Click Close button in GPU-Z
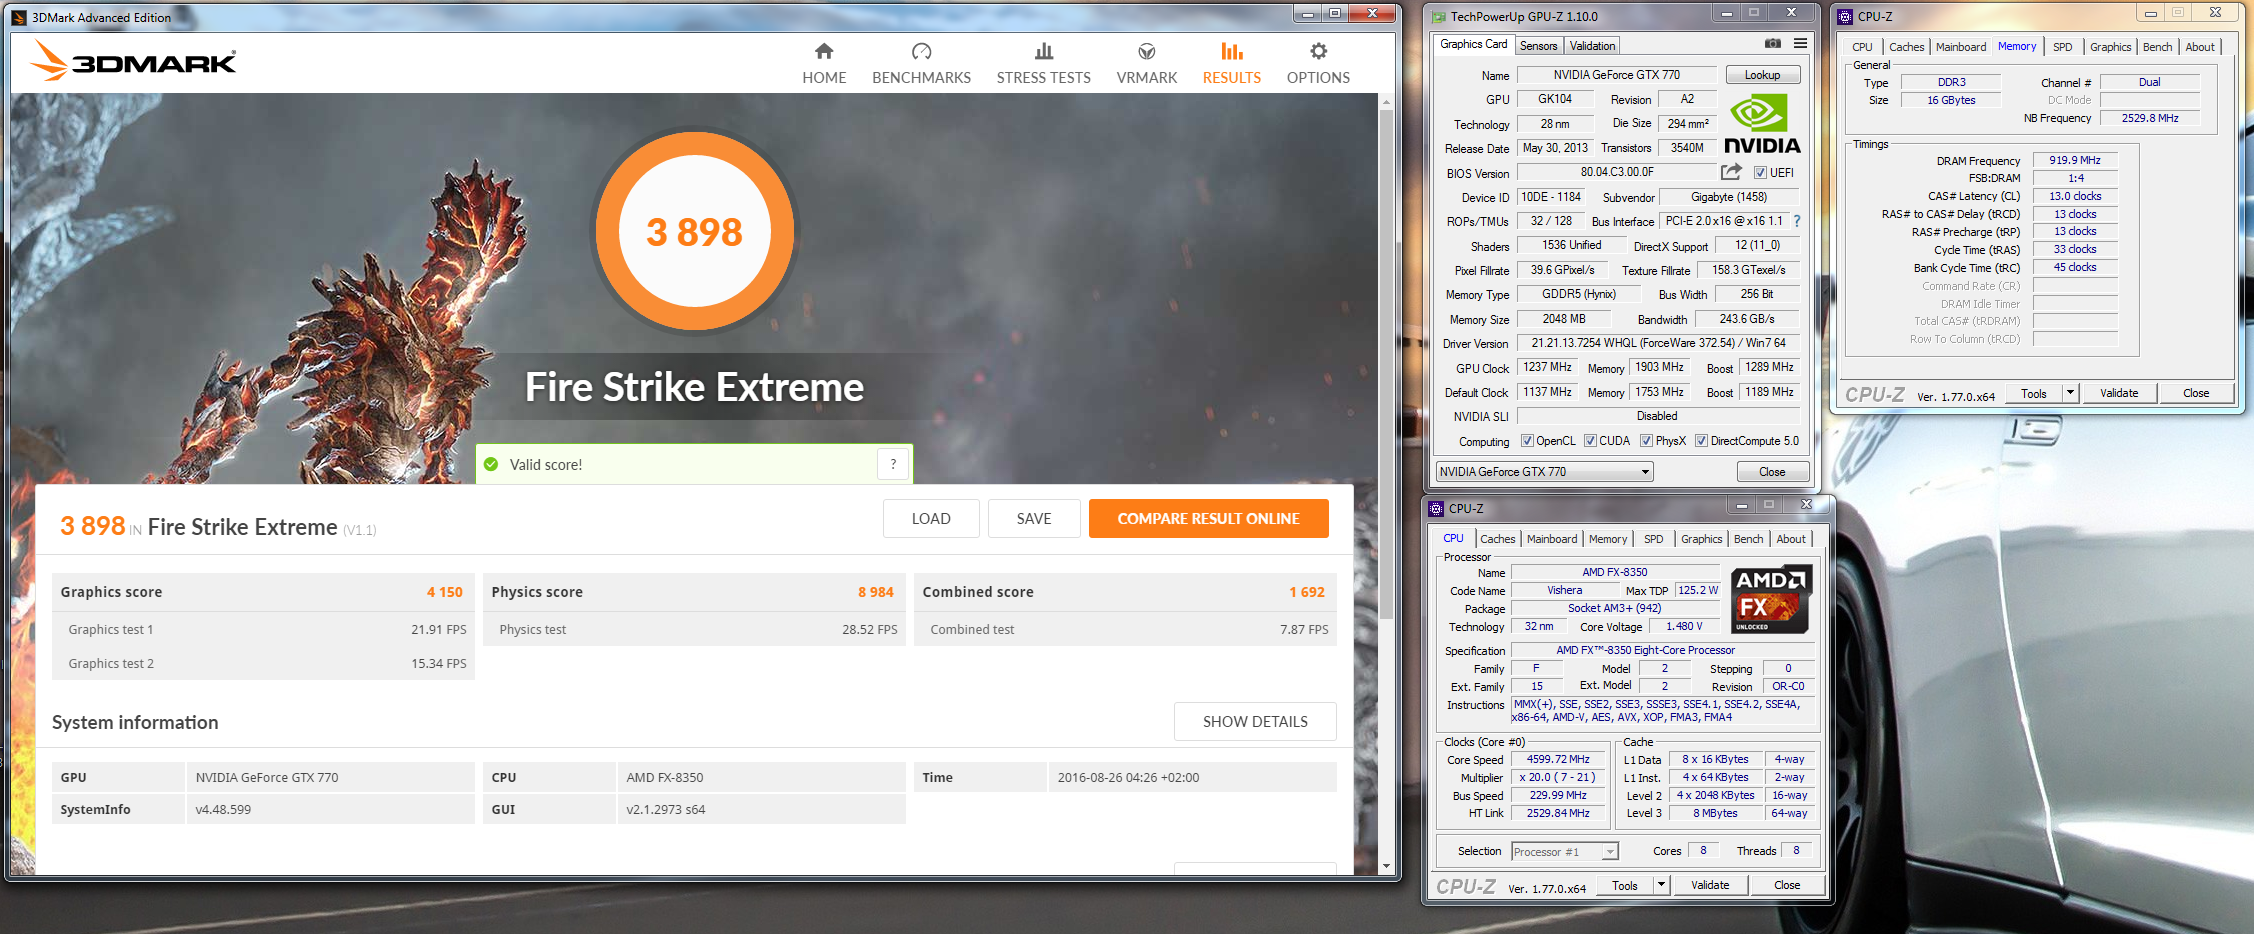2254x934 pixels. pyautogui.click(x=1772, y=472)
